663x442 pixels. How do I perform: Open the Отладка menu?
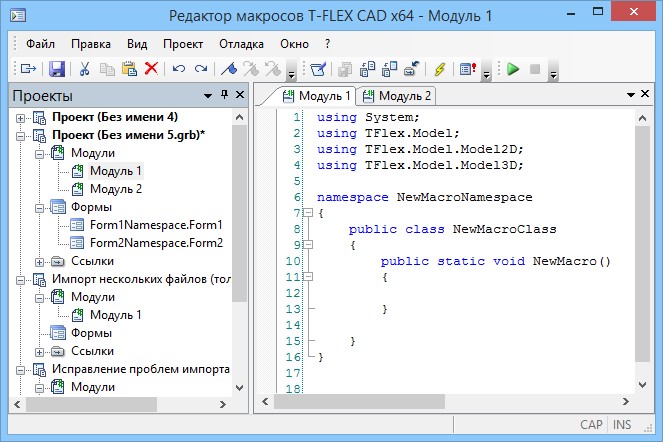coord(241,44)
